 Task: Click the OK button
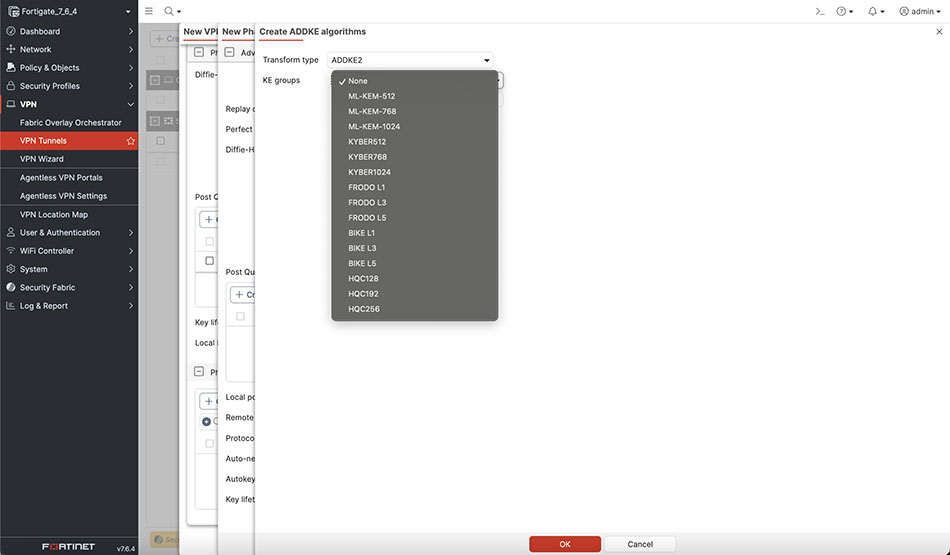(x=565, y=544)
